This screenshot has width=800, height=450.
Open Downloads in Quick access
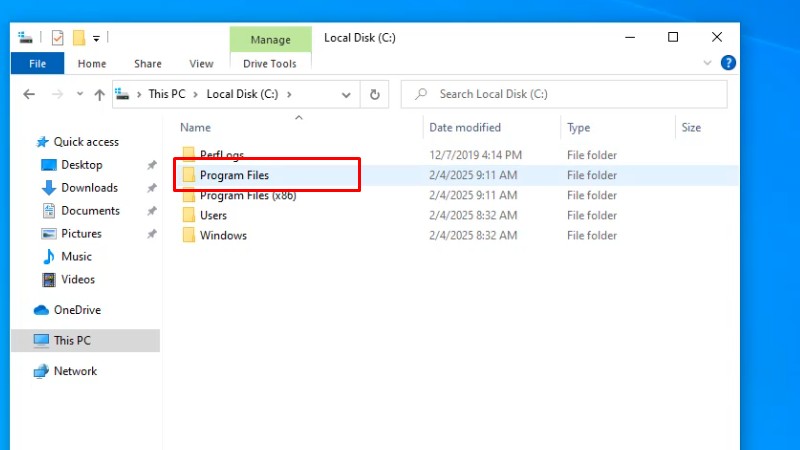coord(89,188)
